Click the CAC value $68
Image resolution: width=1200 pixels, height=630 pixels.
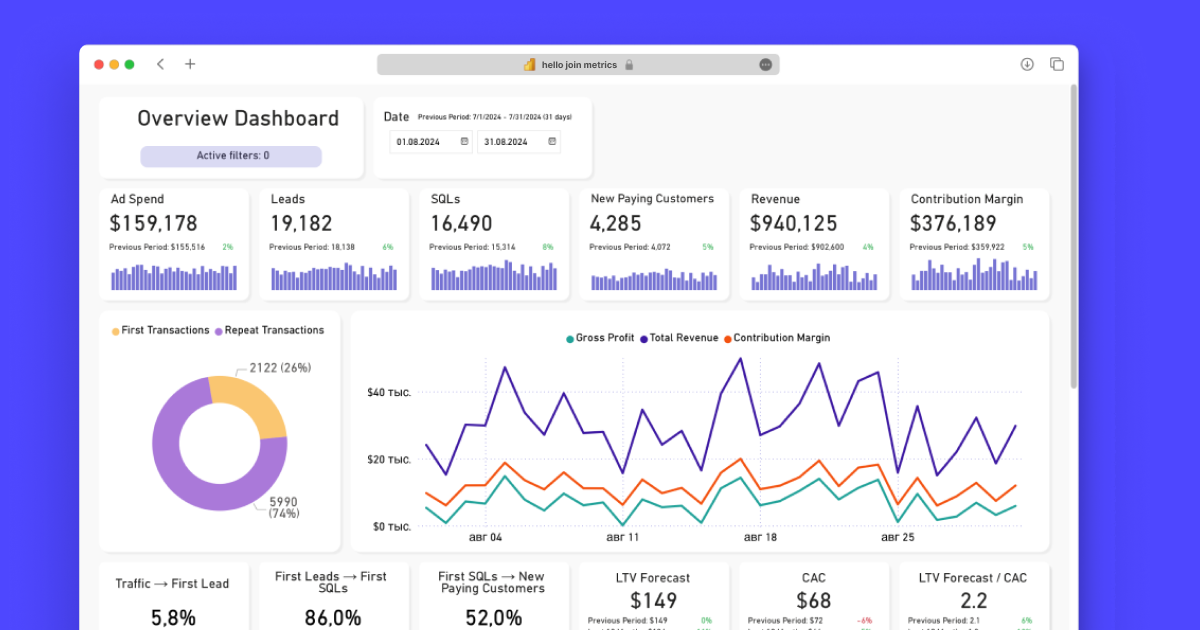tap(814, 601)
